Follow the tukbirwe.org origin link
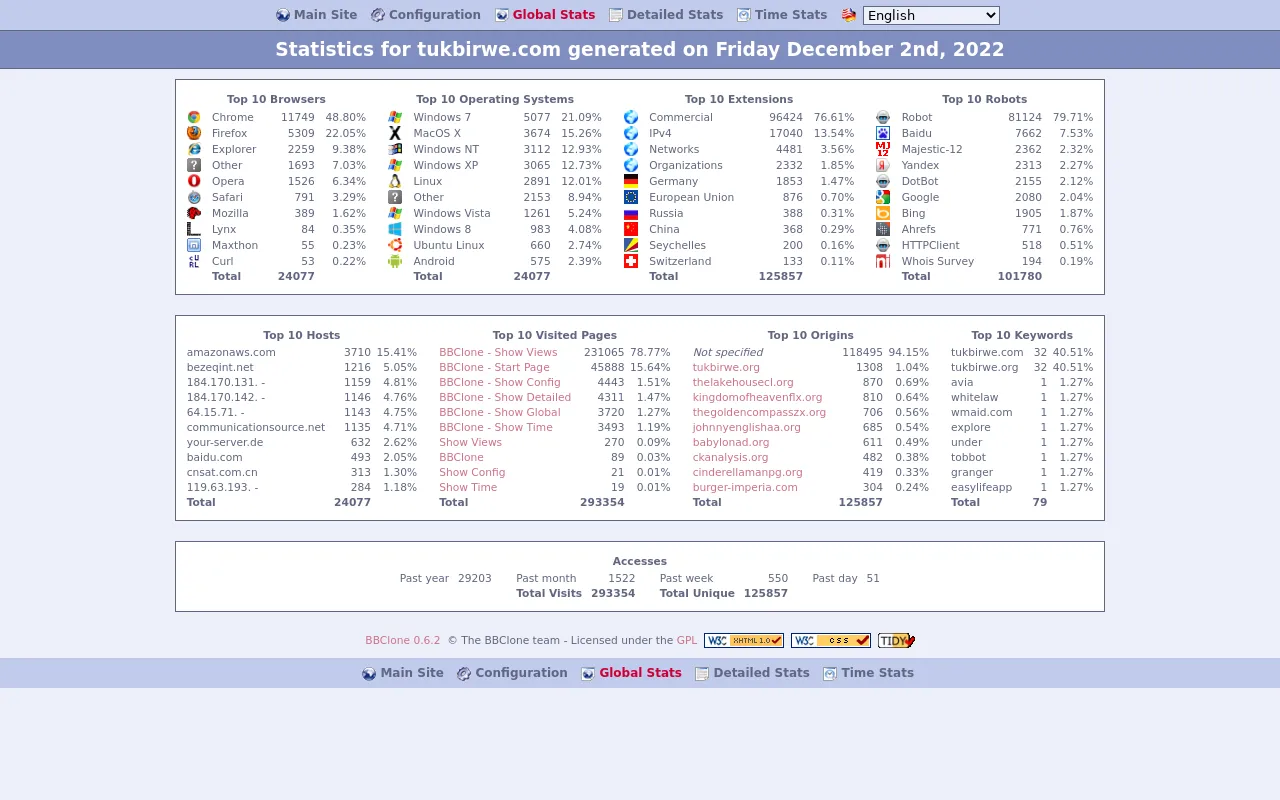This screenshot has height=800, width=1280. [x=726, y=367]
